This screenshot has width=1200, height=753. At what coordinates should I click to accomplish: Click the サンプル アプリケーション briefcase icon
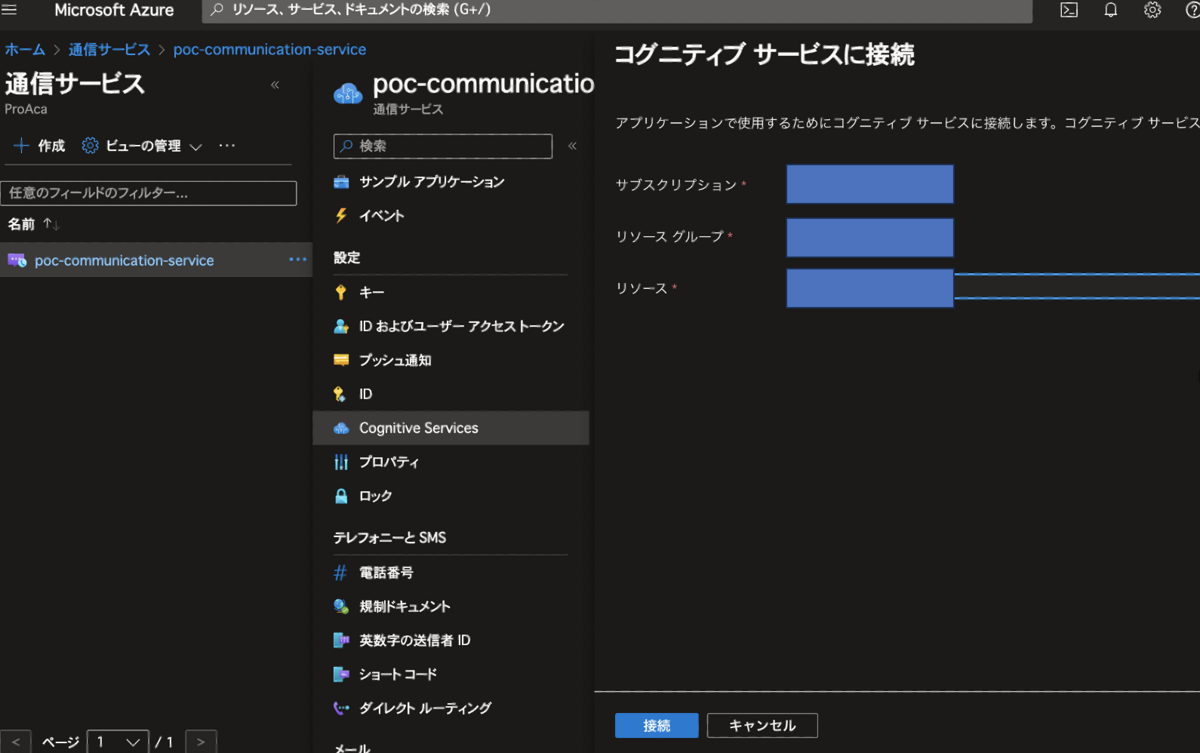(x=341, y=182)
